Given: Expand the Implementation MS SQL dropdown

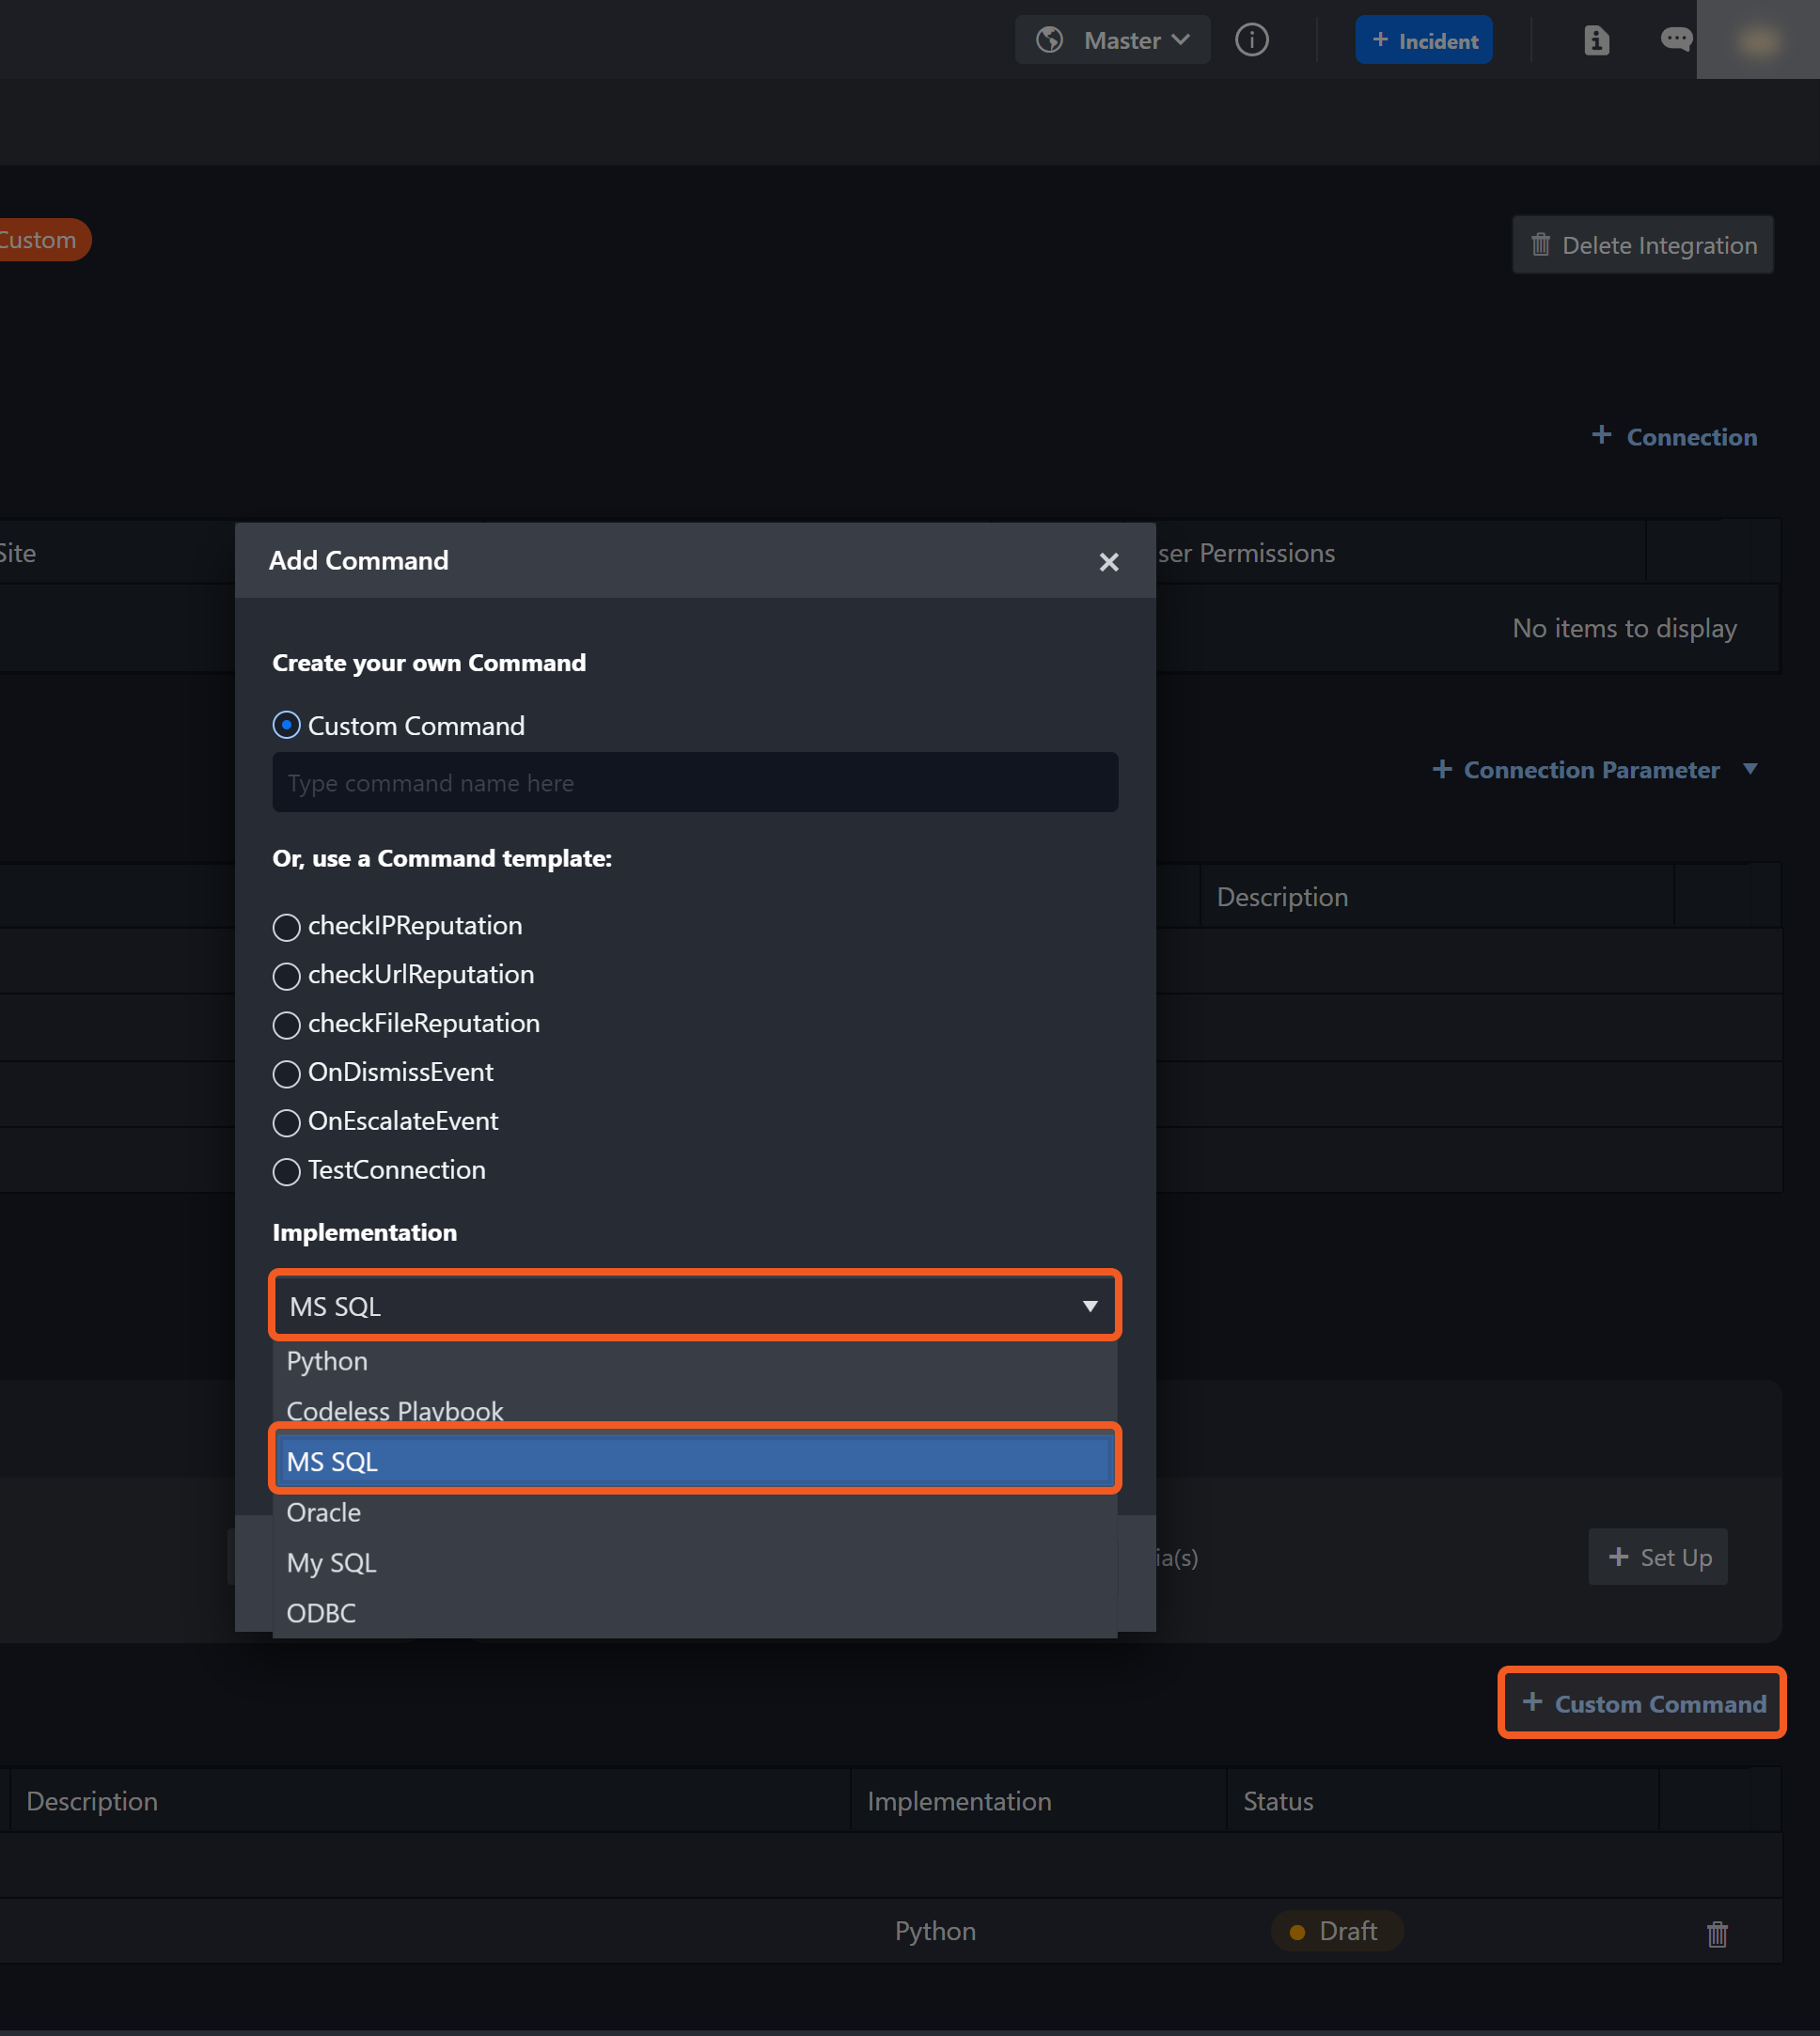Looking at the screenshot, I should pos(694,1306).
